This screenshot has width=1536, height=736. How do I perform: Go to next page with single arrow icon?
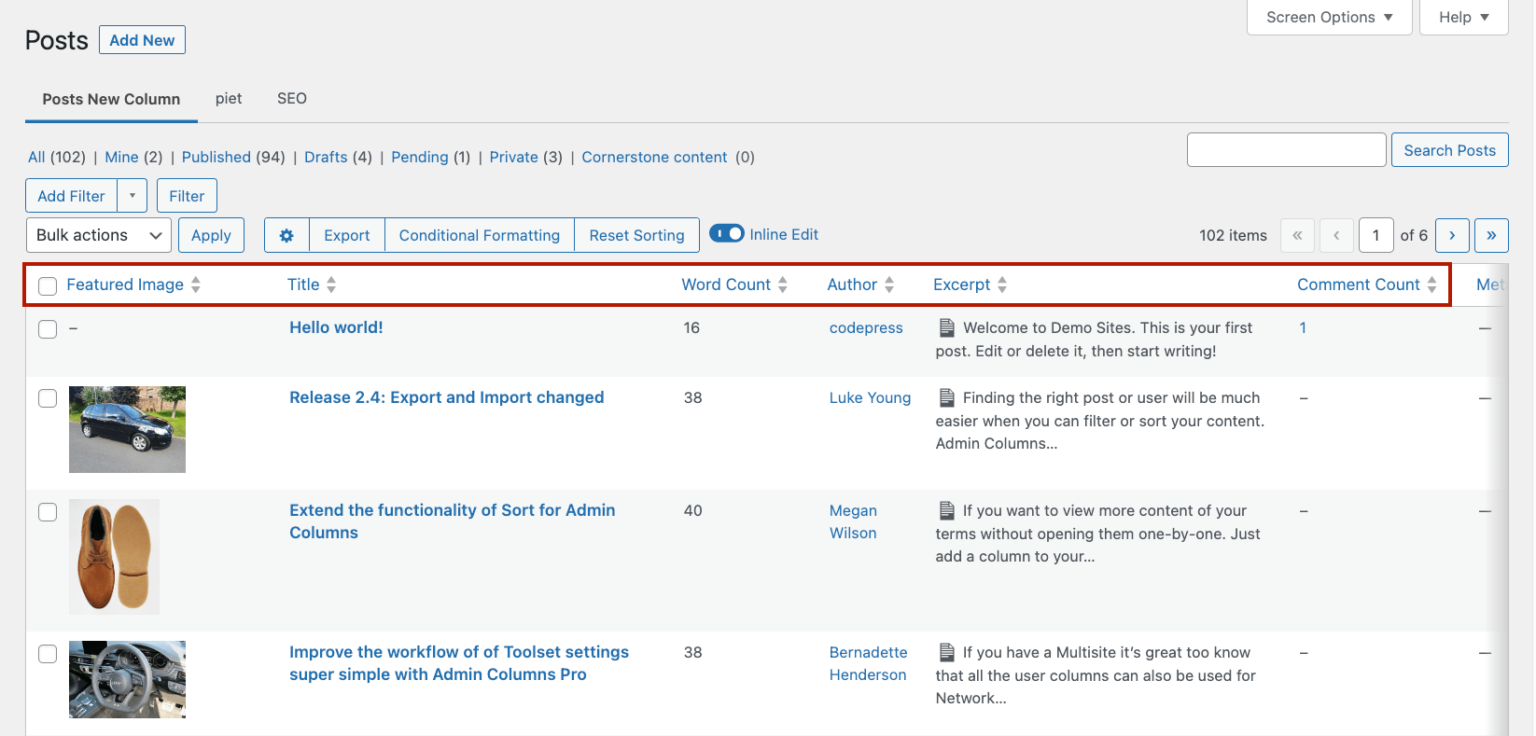click(1452, 235)
